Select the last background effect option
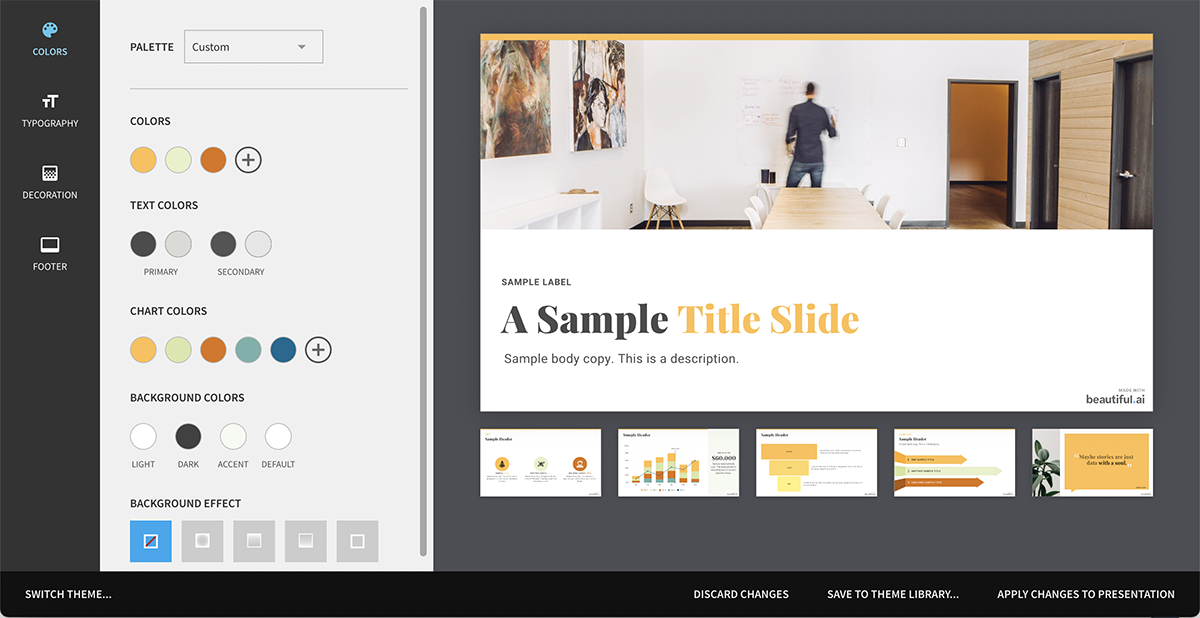Image resolution: width=1200 pixels, height=618 pixels. tap(357, 540)
